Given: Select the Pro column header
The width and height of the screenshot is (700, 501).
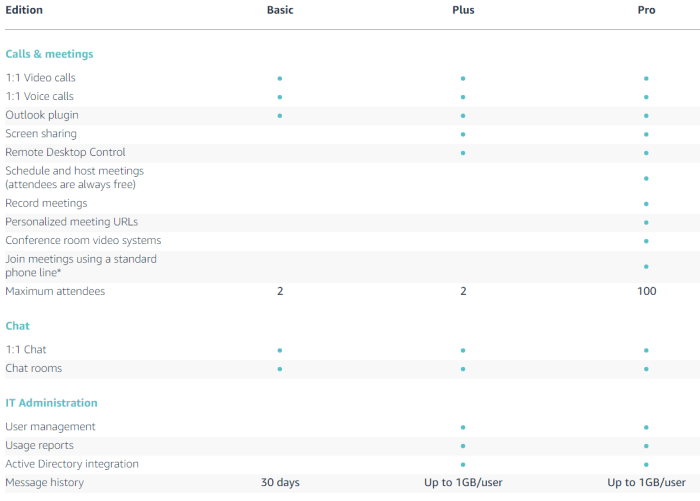Looking at the screenshot, I should [647, 10].
